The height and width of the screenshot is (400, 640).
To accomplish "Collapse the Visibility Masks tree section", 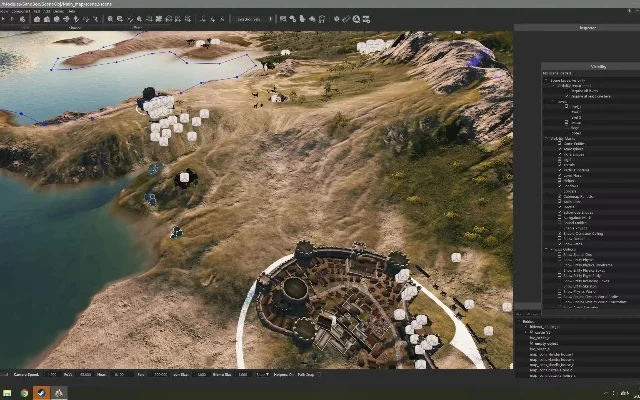I will pyautogui.click(x=547, y=138).
